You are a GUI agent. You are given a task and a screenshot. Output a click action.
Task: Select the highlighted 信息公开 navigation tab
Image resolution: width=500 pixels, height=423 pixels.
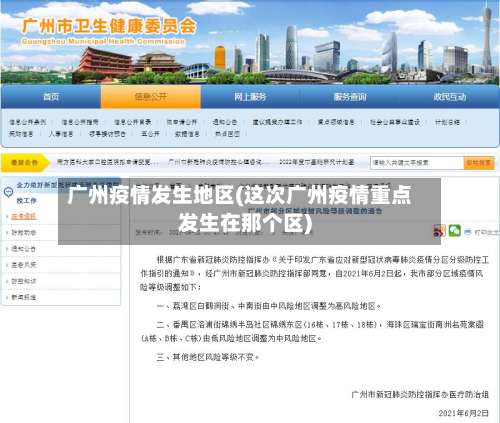coord(151,97)
